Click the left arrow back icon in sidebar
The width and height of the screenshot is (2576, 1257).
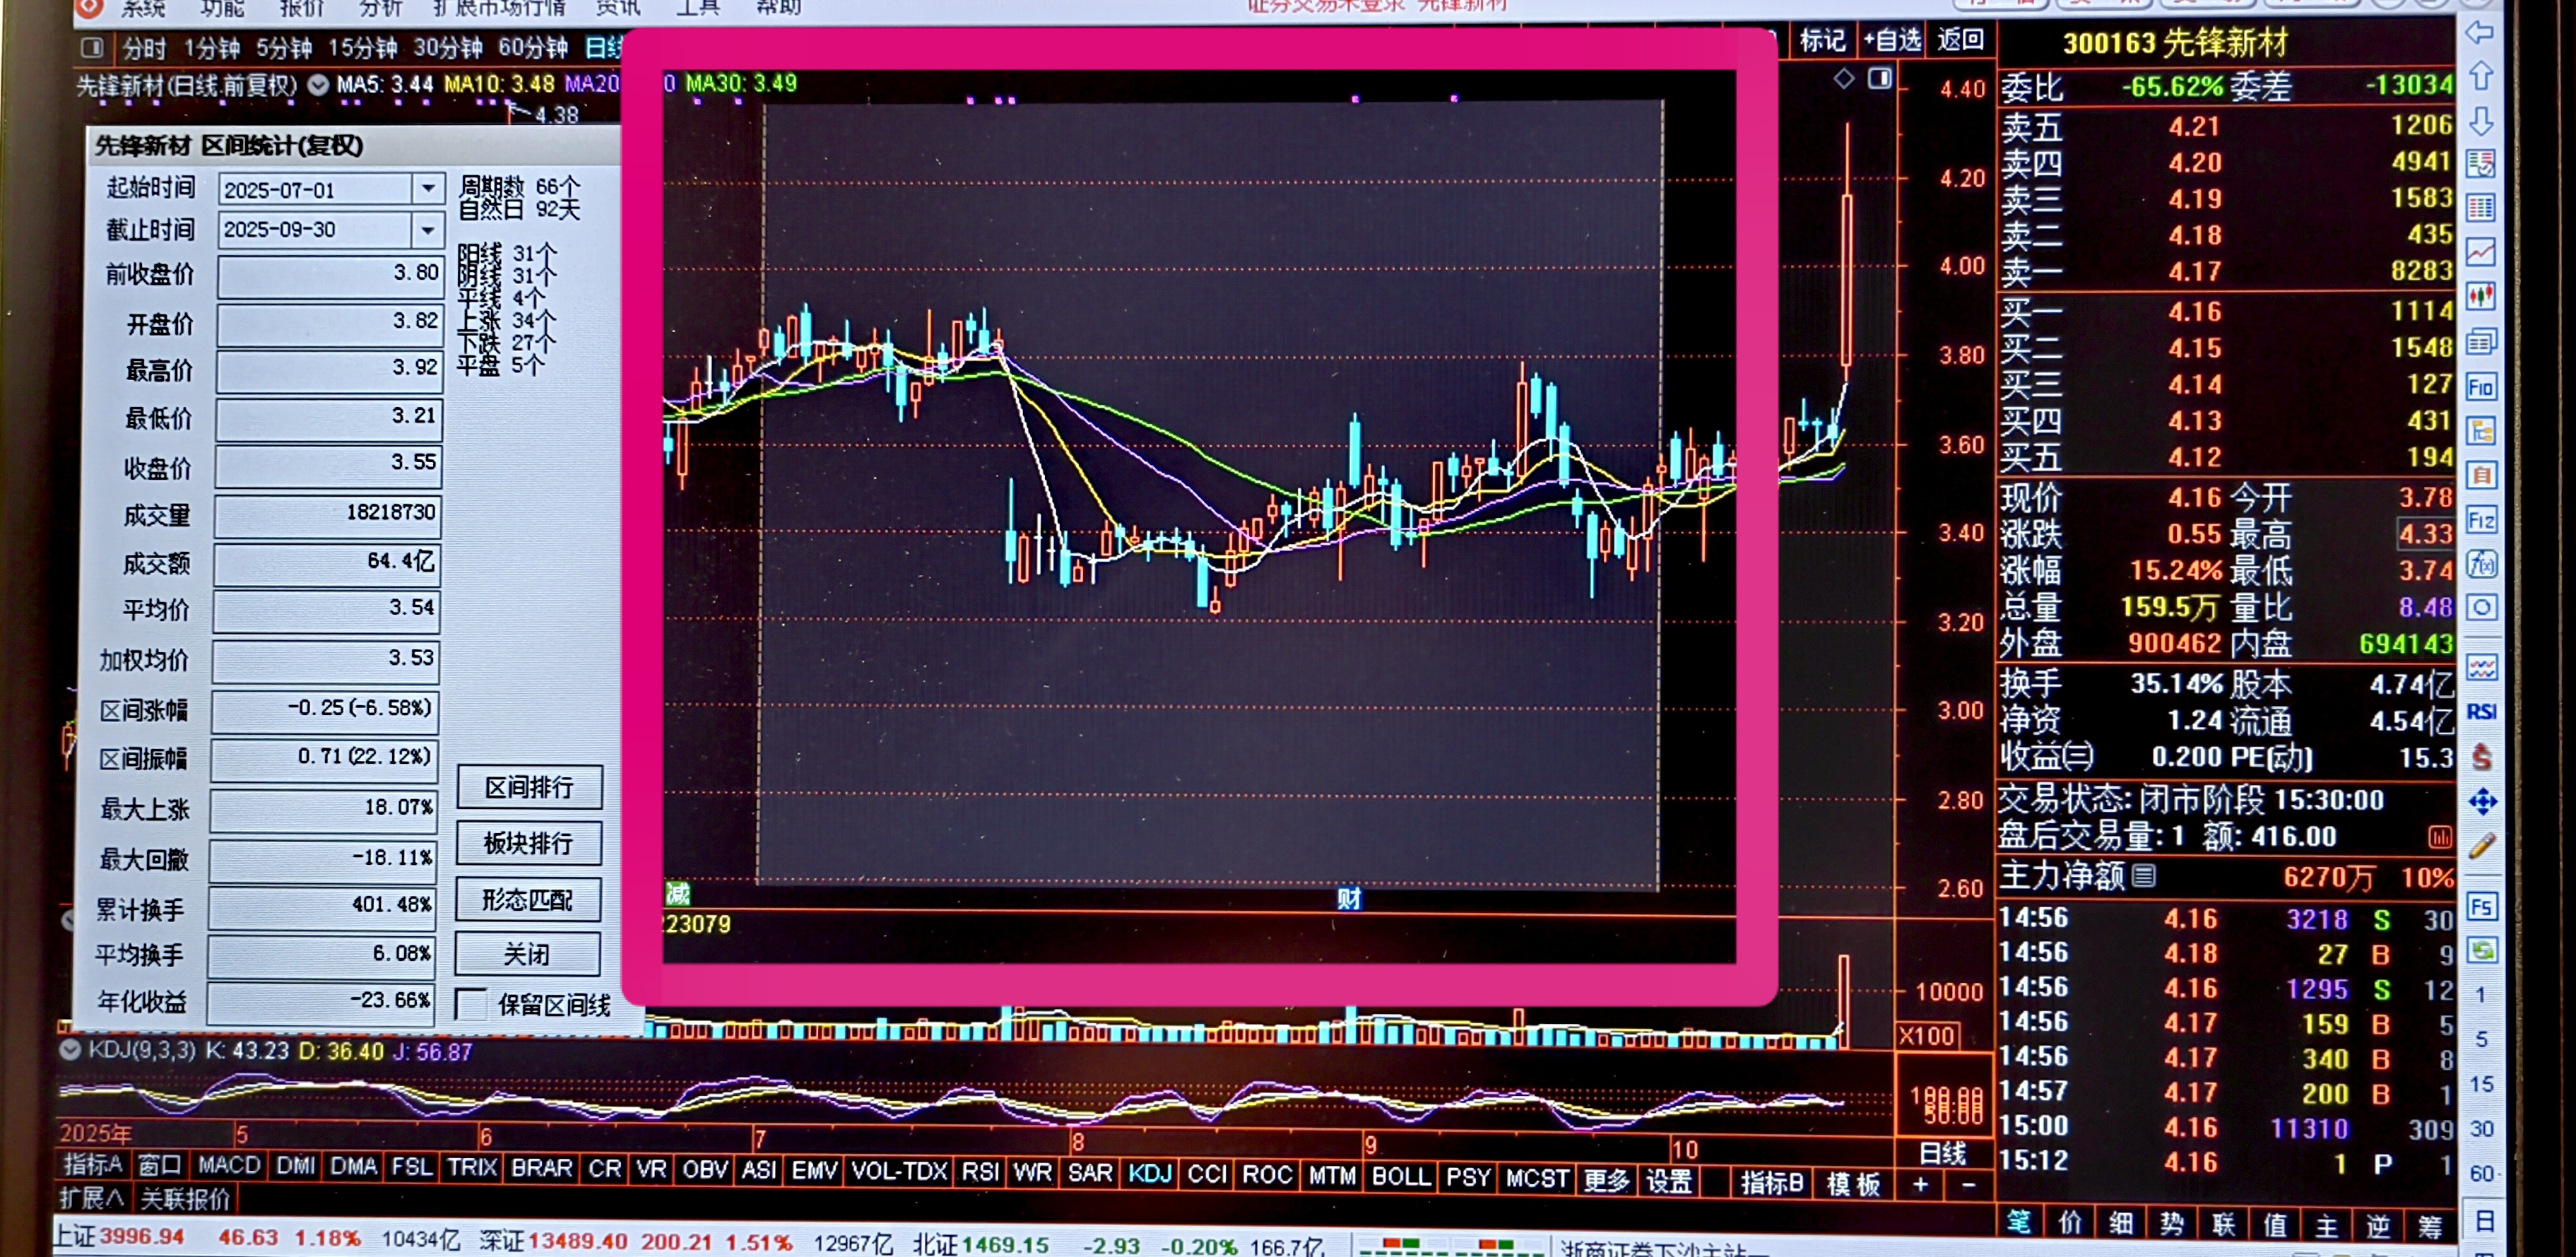click(x=2481, y=32)
